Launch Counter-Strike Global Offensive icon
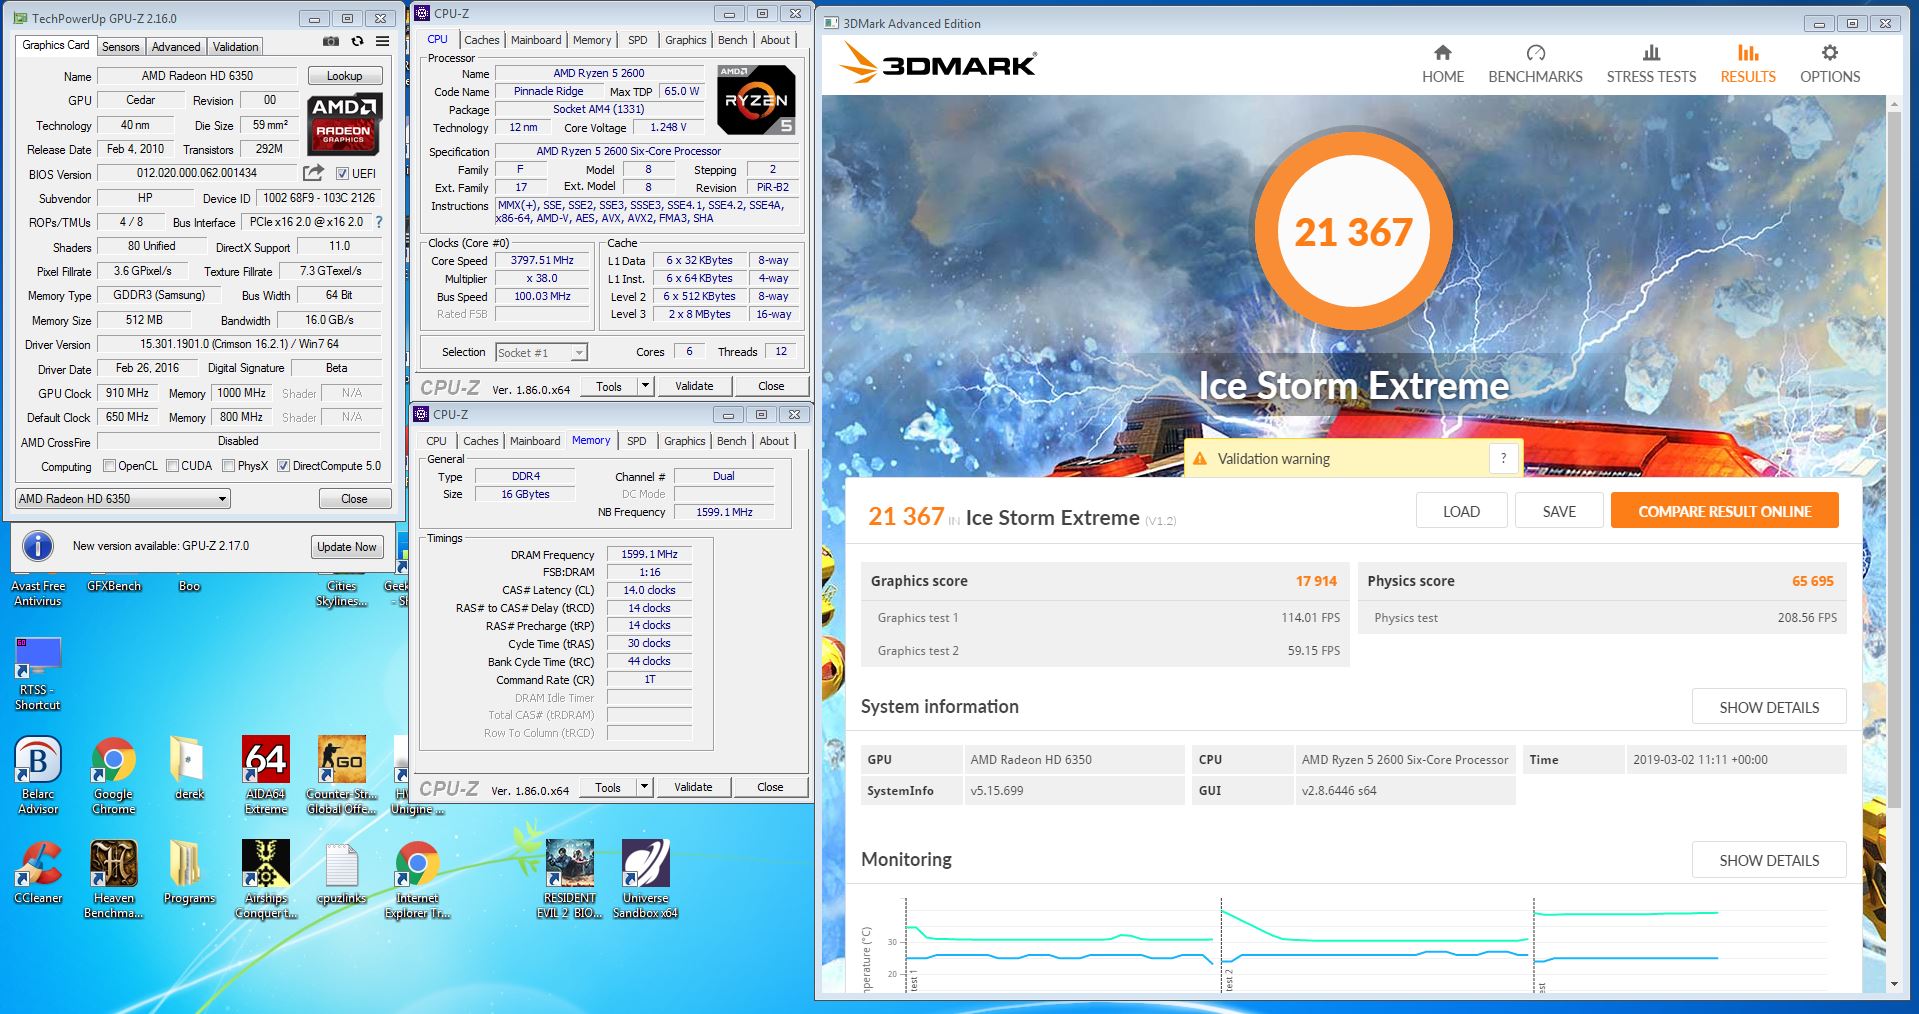1919x1014 pixels. click(341, 775)
